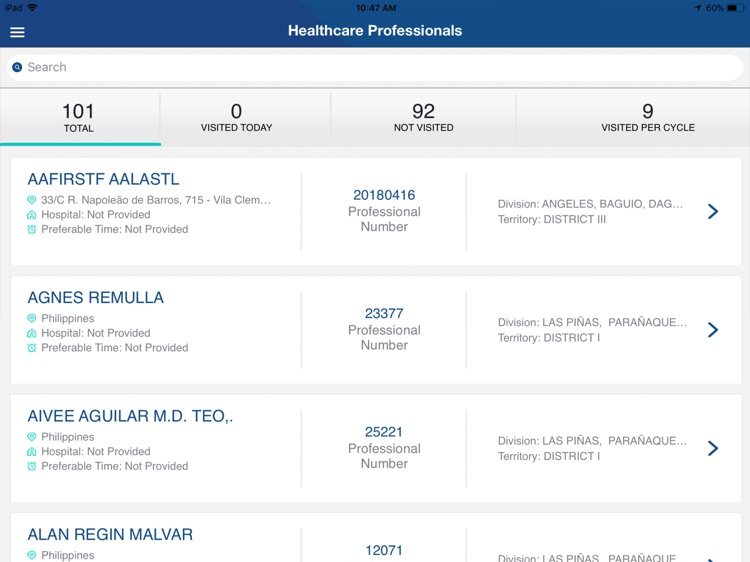Open AIVEE AGUILAR M.D. TEO profile name
This screenshot has height=562, width=750.
point(130,416)
